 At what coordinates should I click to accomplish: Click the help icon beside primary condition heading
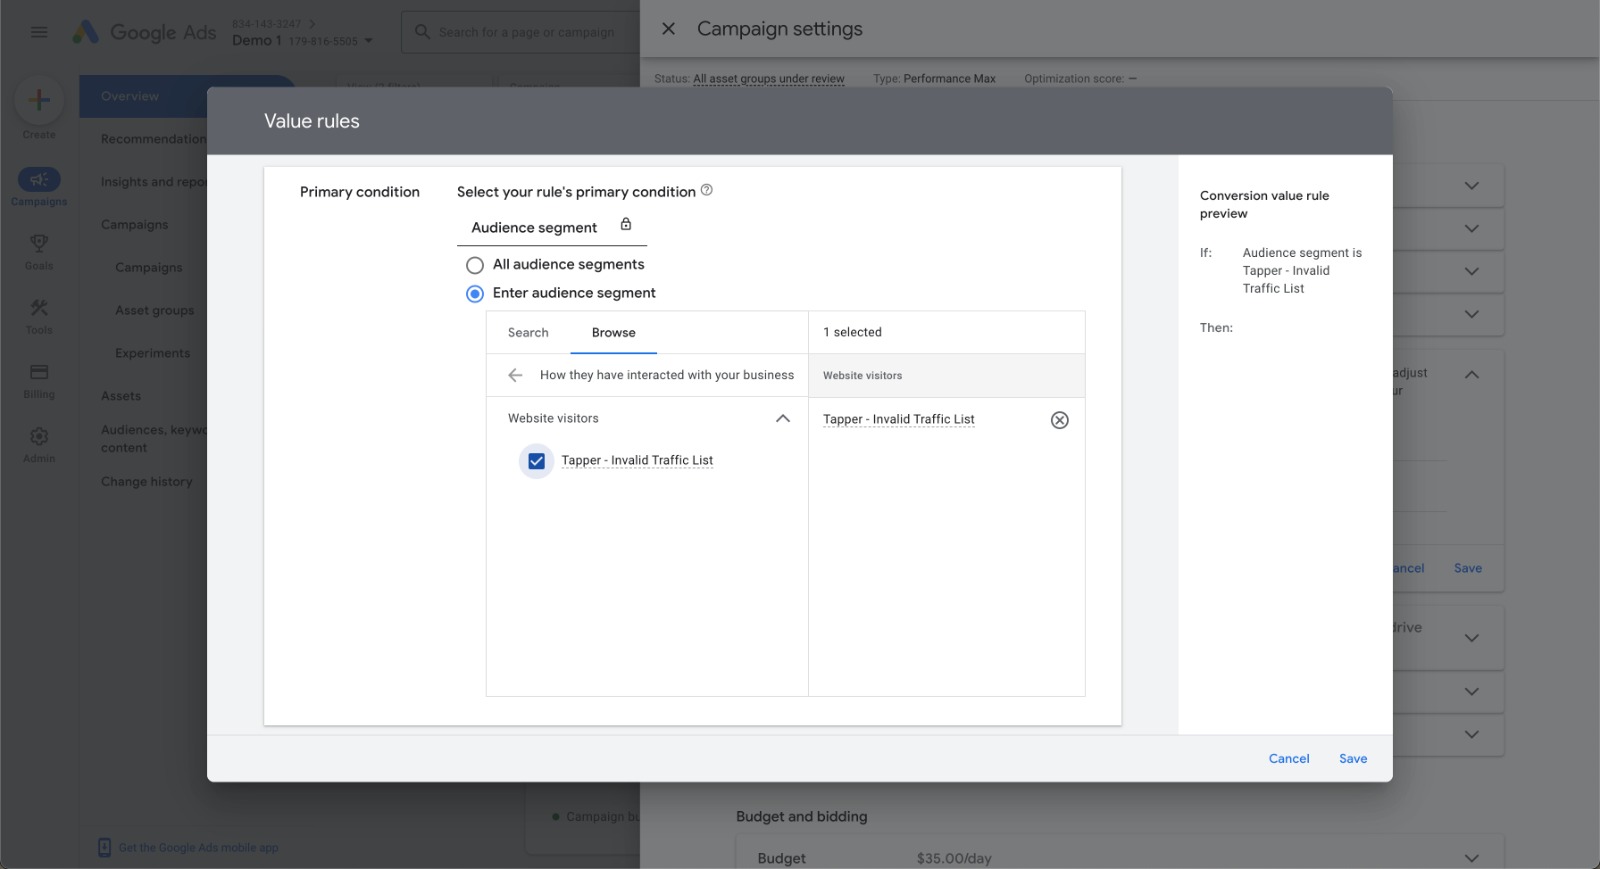707,190
